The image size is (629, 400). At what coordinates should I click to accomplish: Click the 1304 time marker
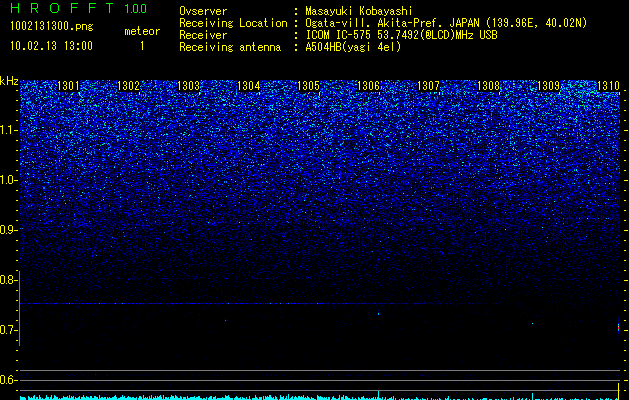click(x=248, y=86)
